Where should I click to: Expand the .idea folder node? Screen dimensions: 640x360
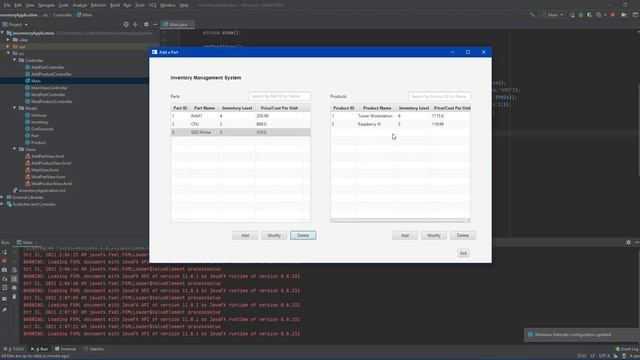(x=8, y=40)
